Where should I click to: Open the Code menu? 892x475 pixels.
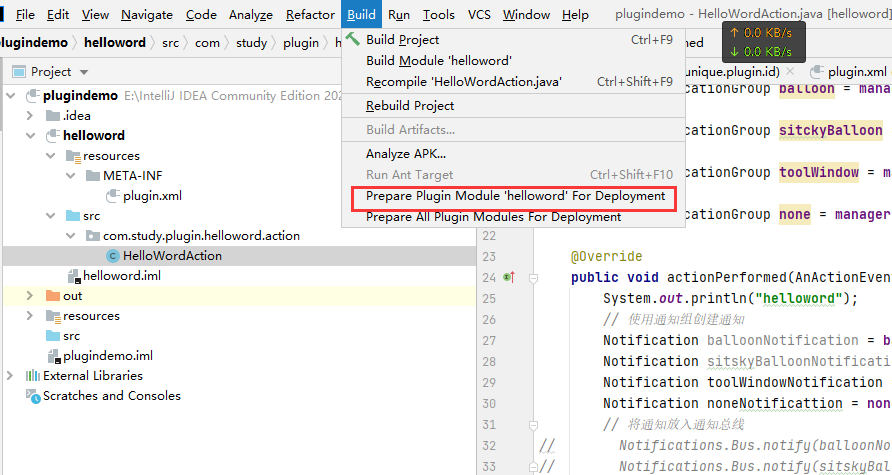(x=201, y=14)
